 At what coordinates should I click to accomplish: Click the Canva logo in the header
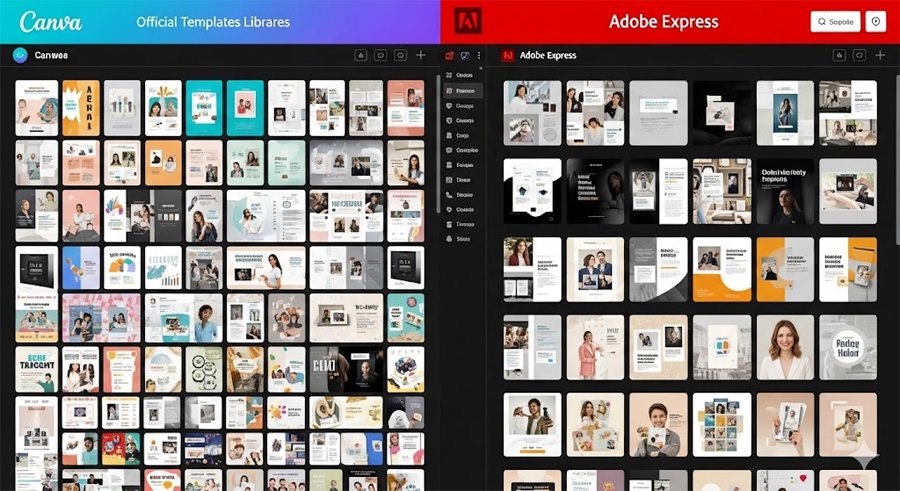click(x=51, y=22)
